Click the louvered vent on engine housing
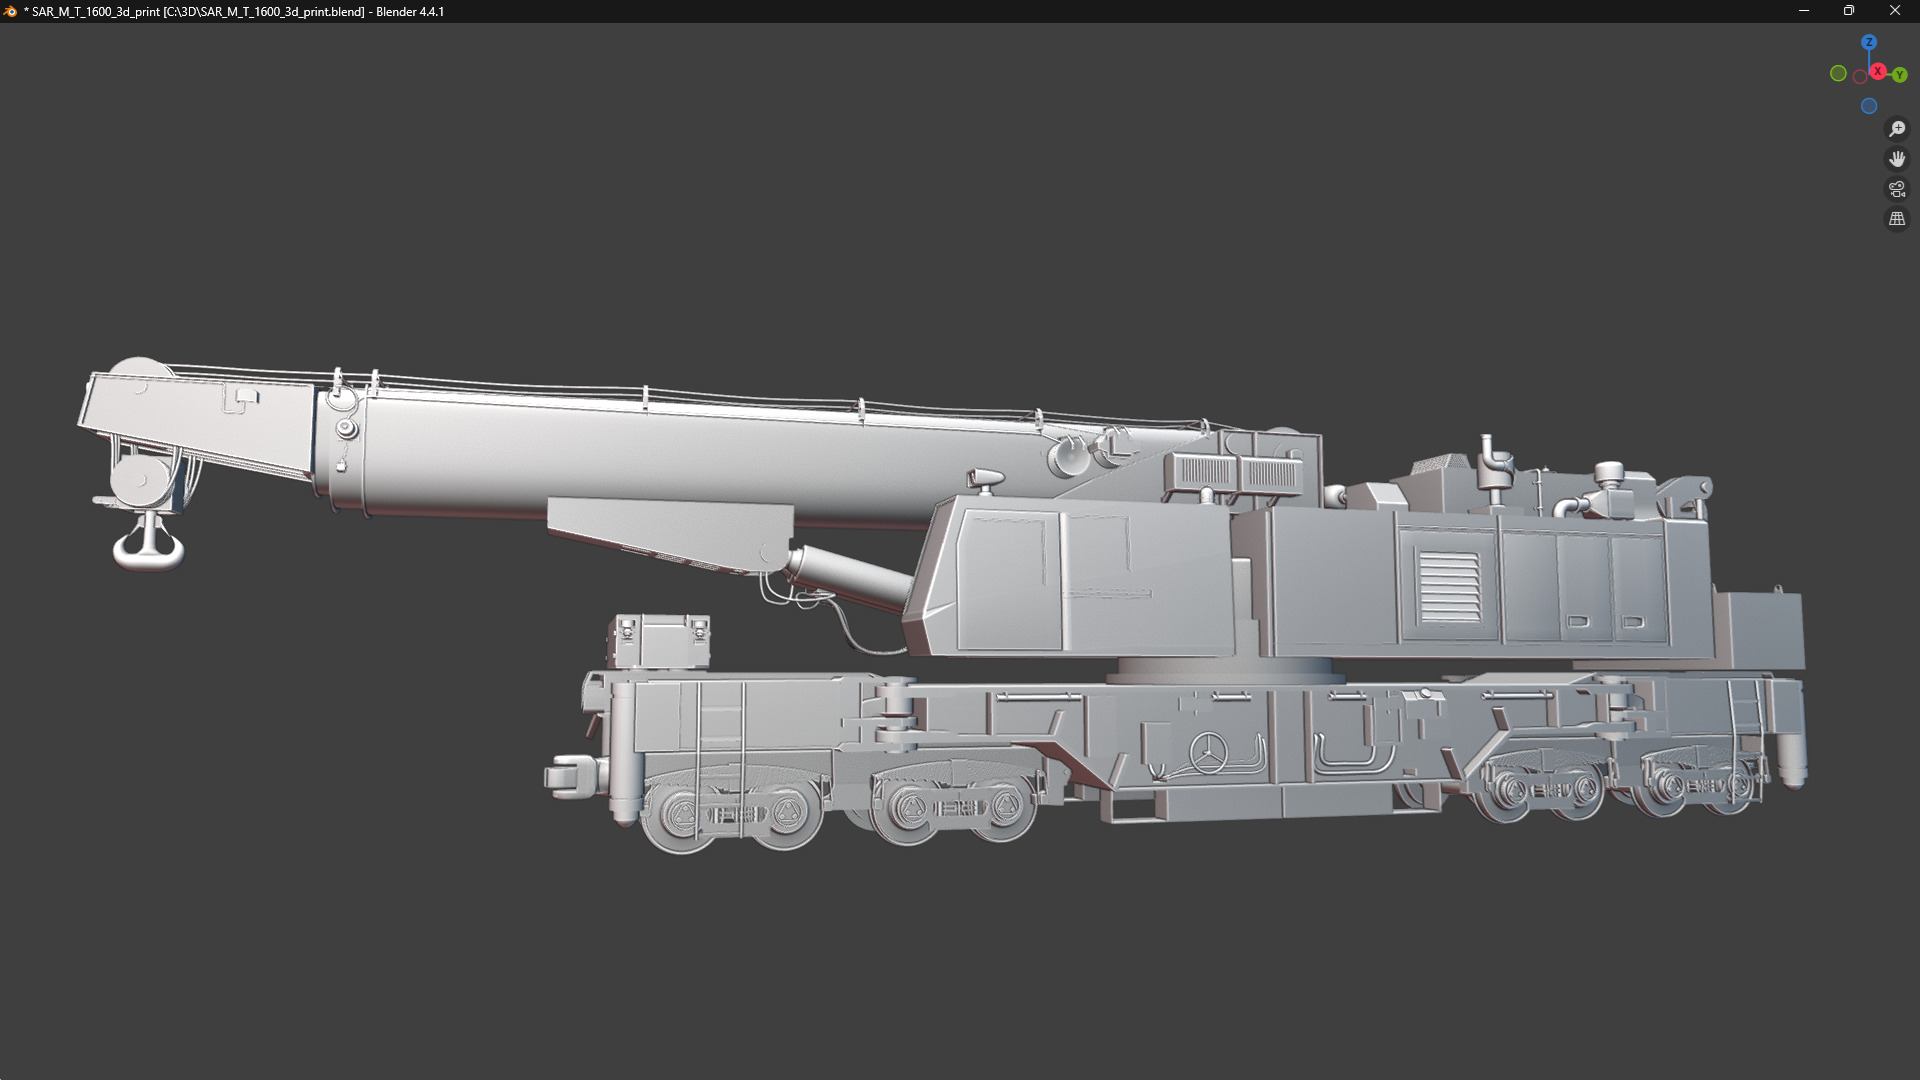 [x=1449, y=586]
